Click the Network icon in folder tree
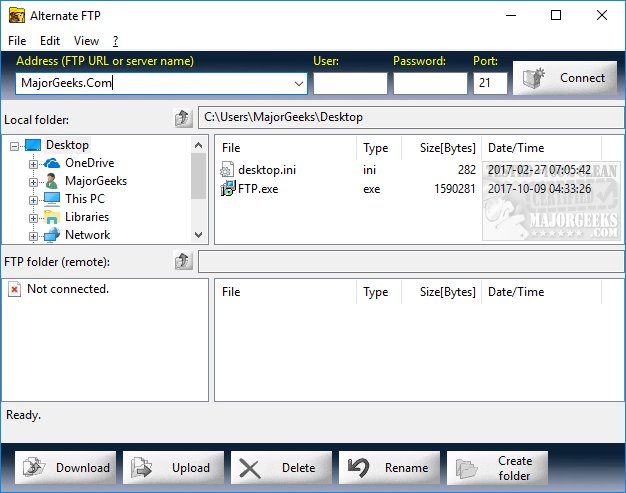Screen dimensions: 626x493 coord(52,235)
